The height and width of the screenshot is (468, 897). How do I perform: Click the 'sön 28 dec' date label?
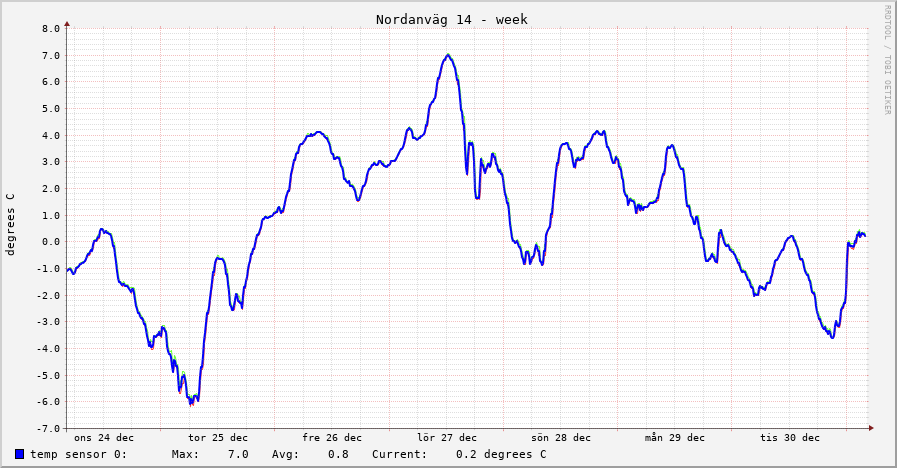(561, 437)
